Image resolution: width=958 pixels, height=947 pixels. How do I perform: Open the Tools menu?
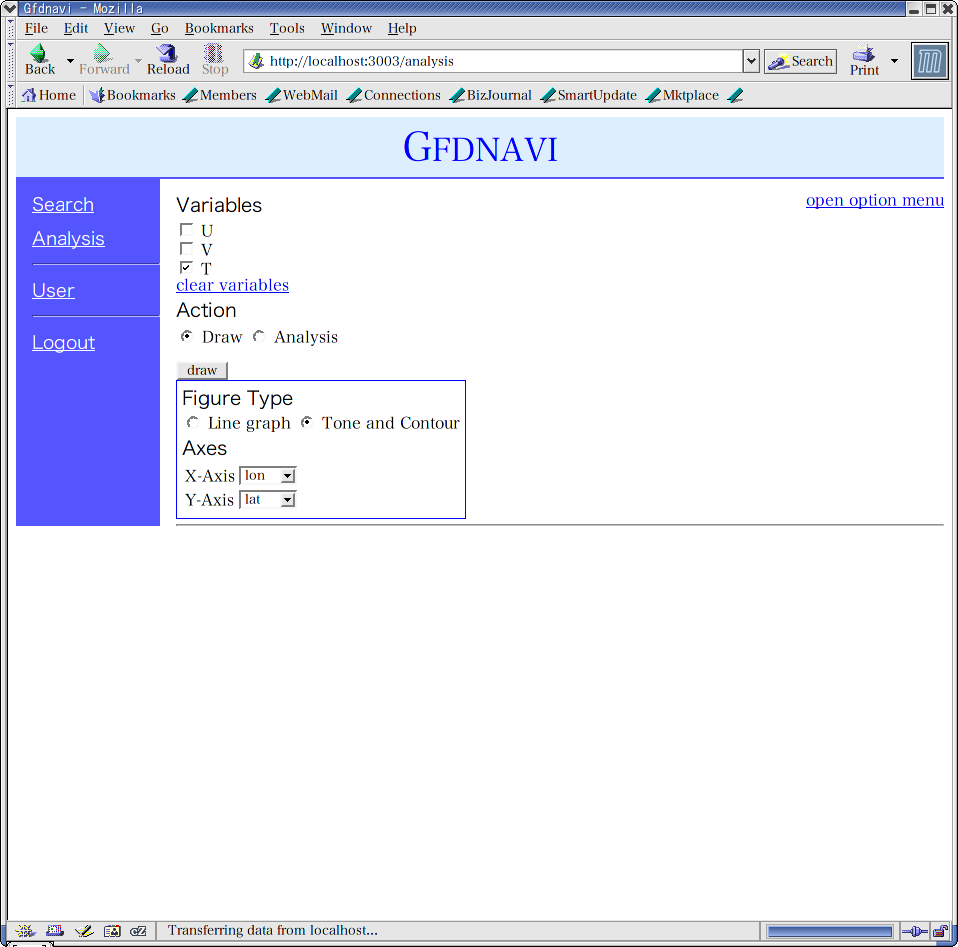coord(287,28)
